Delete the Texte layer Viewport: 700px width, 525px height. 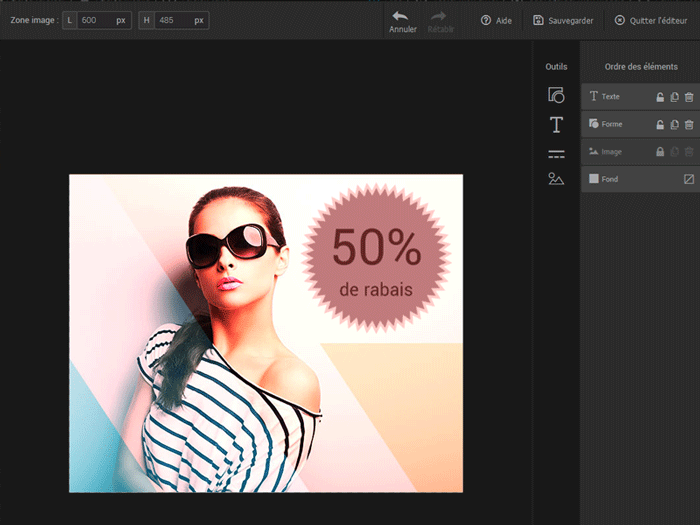(x=688, y=97)
